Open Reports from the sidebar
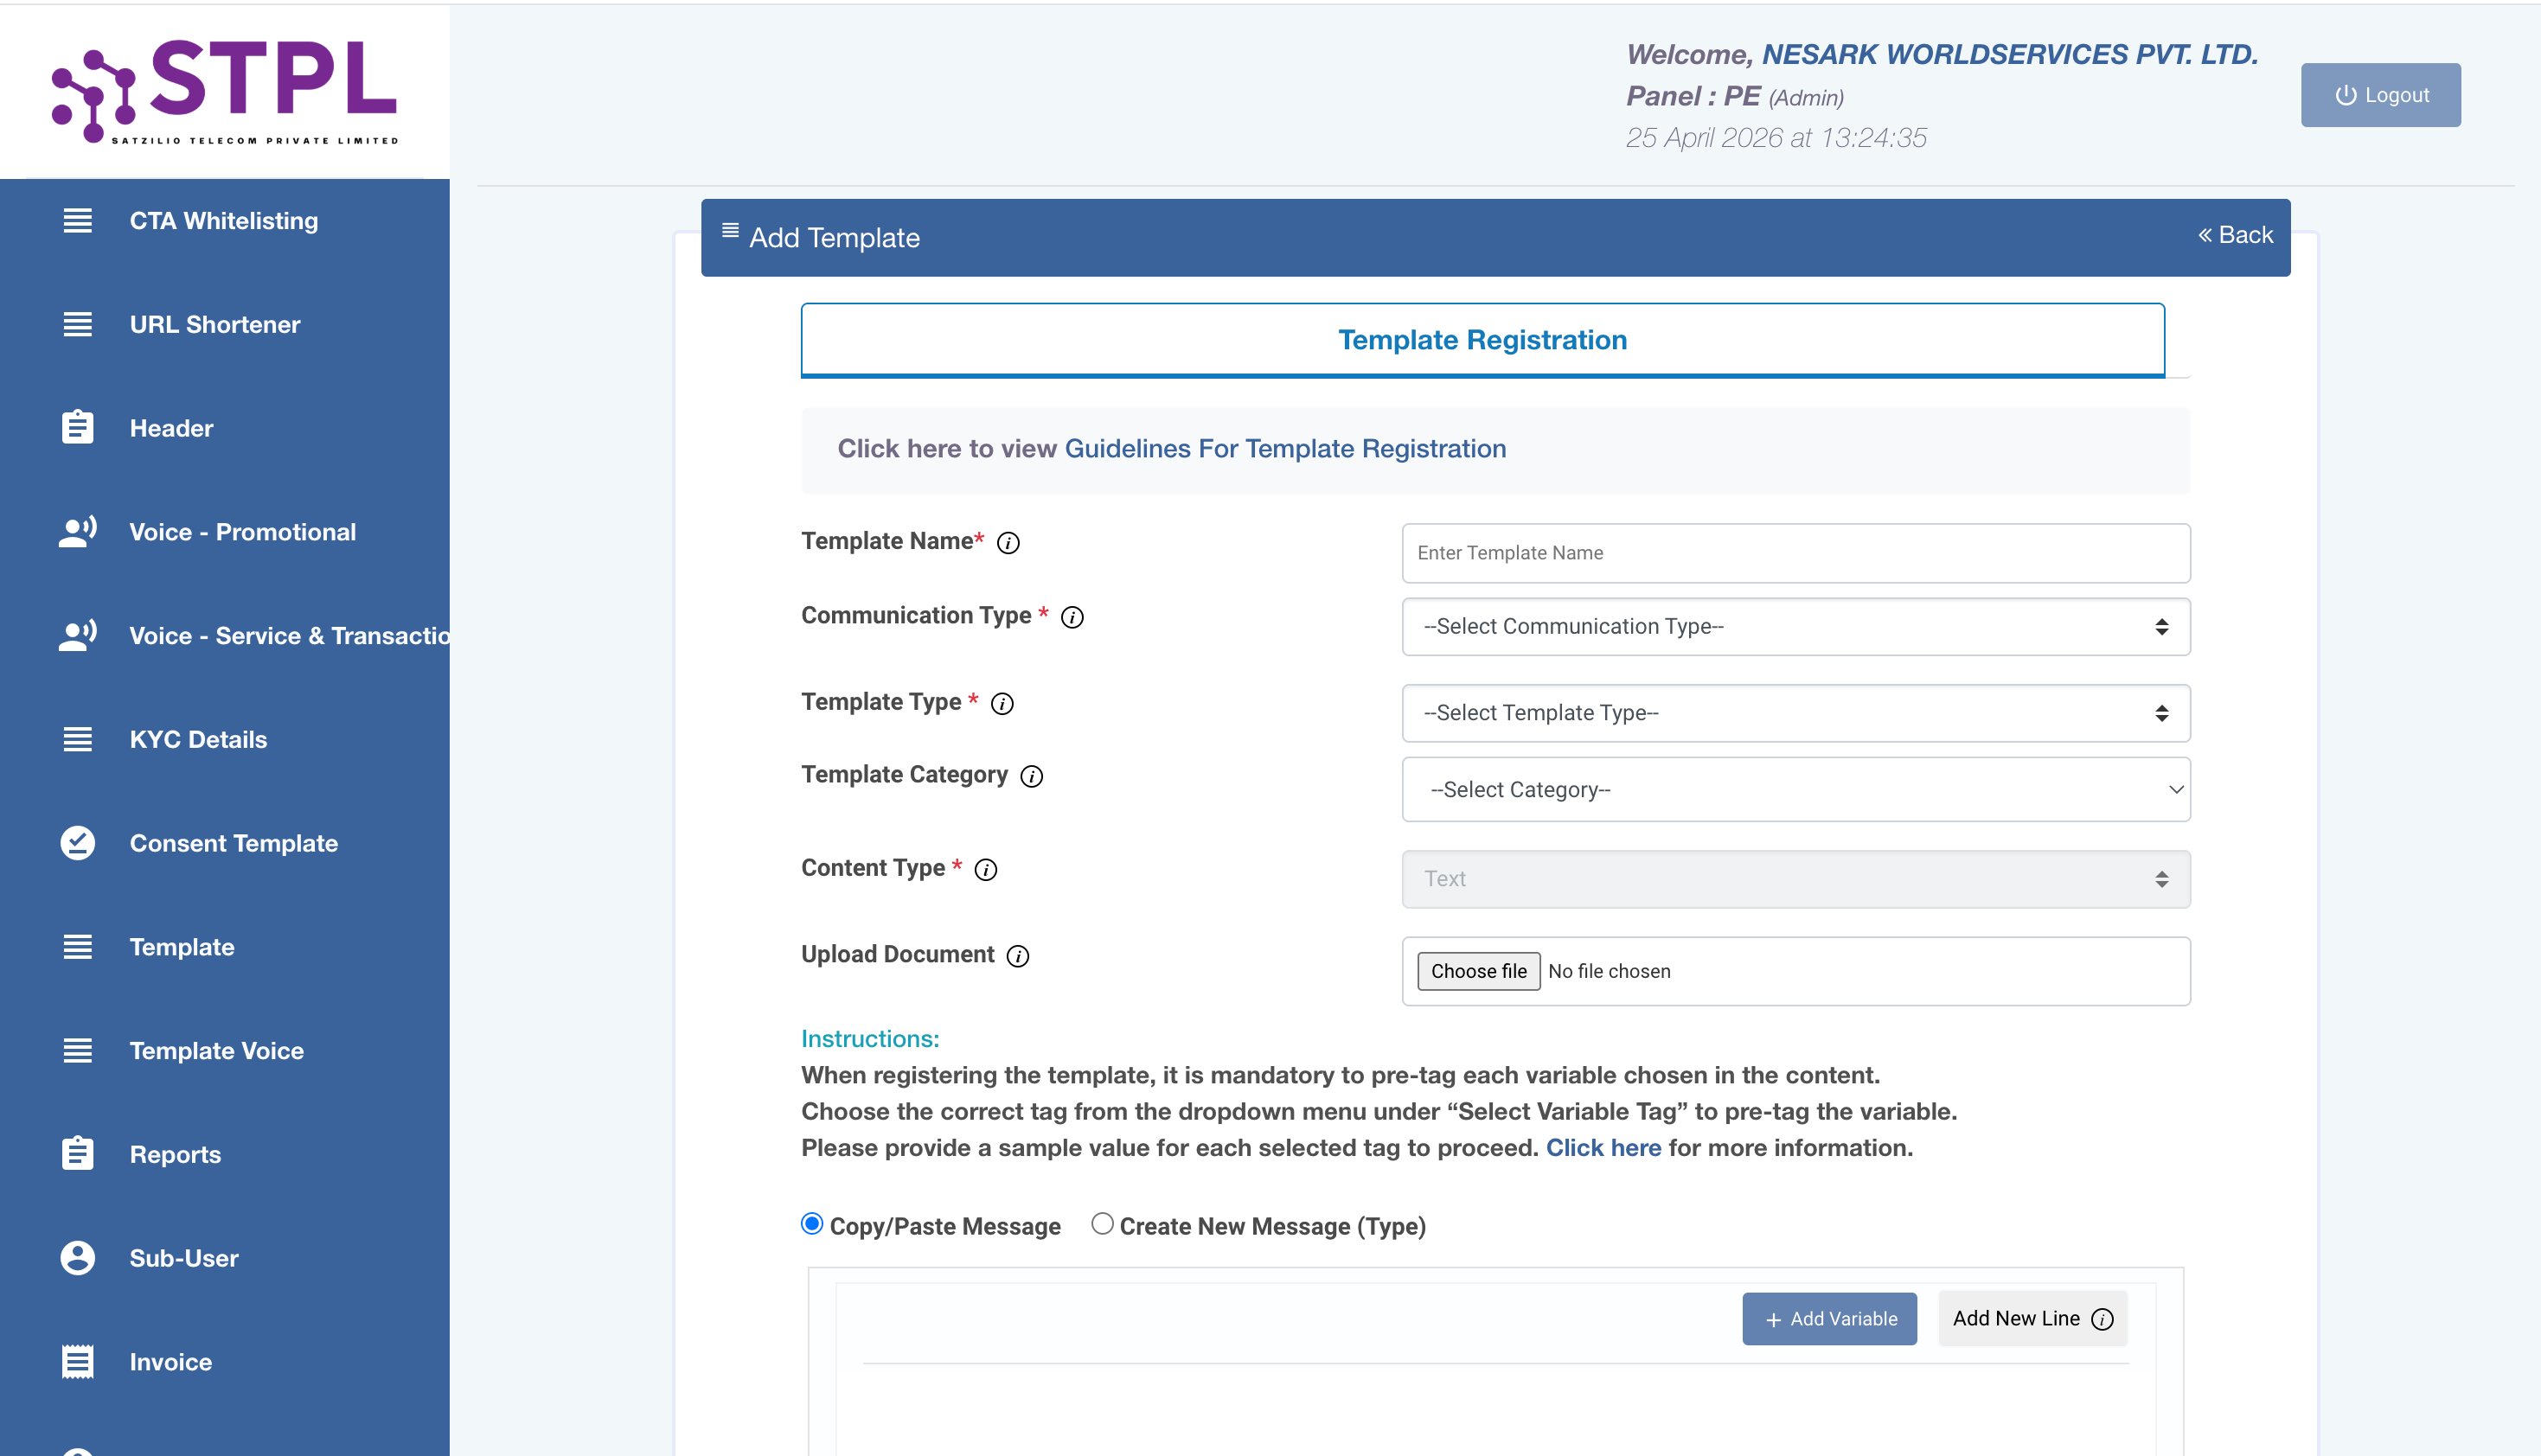2541x1456 pixels. click(175, 1154)
